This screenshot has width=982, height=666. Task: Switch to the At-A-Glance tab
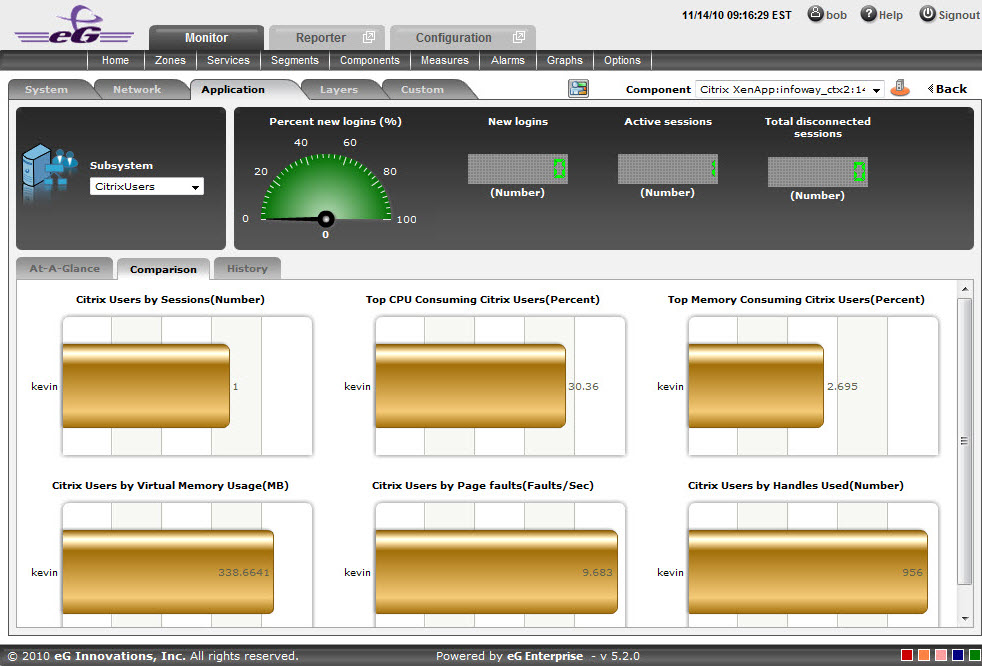(x=65, y=268)
